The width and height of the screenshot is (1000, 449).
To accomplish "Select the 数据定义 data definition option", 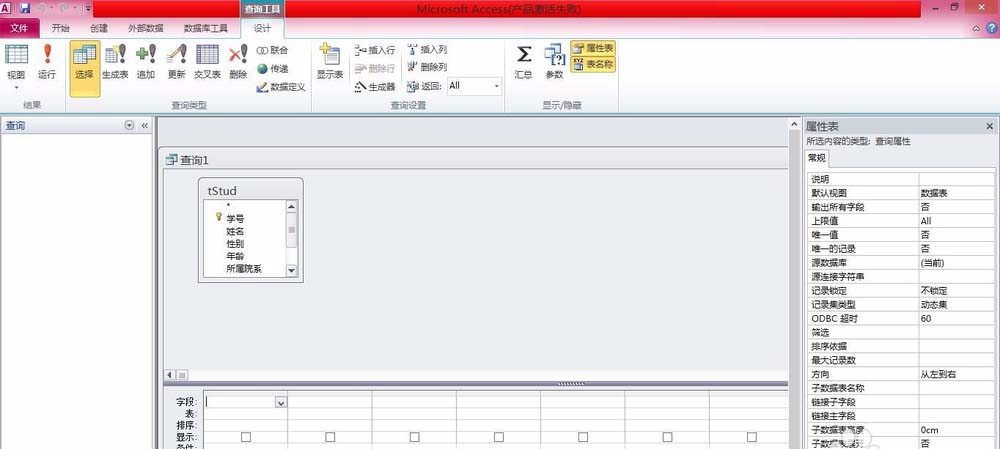I will point(281,87).
